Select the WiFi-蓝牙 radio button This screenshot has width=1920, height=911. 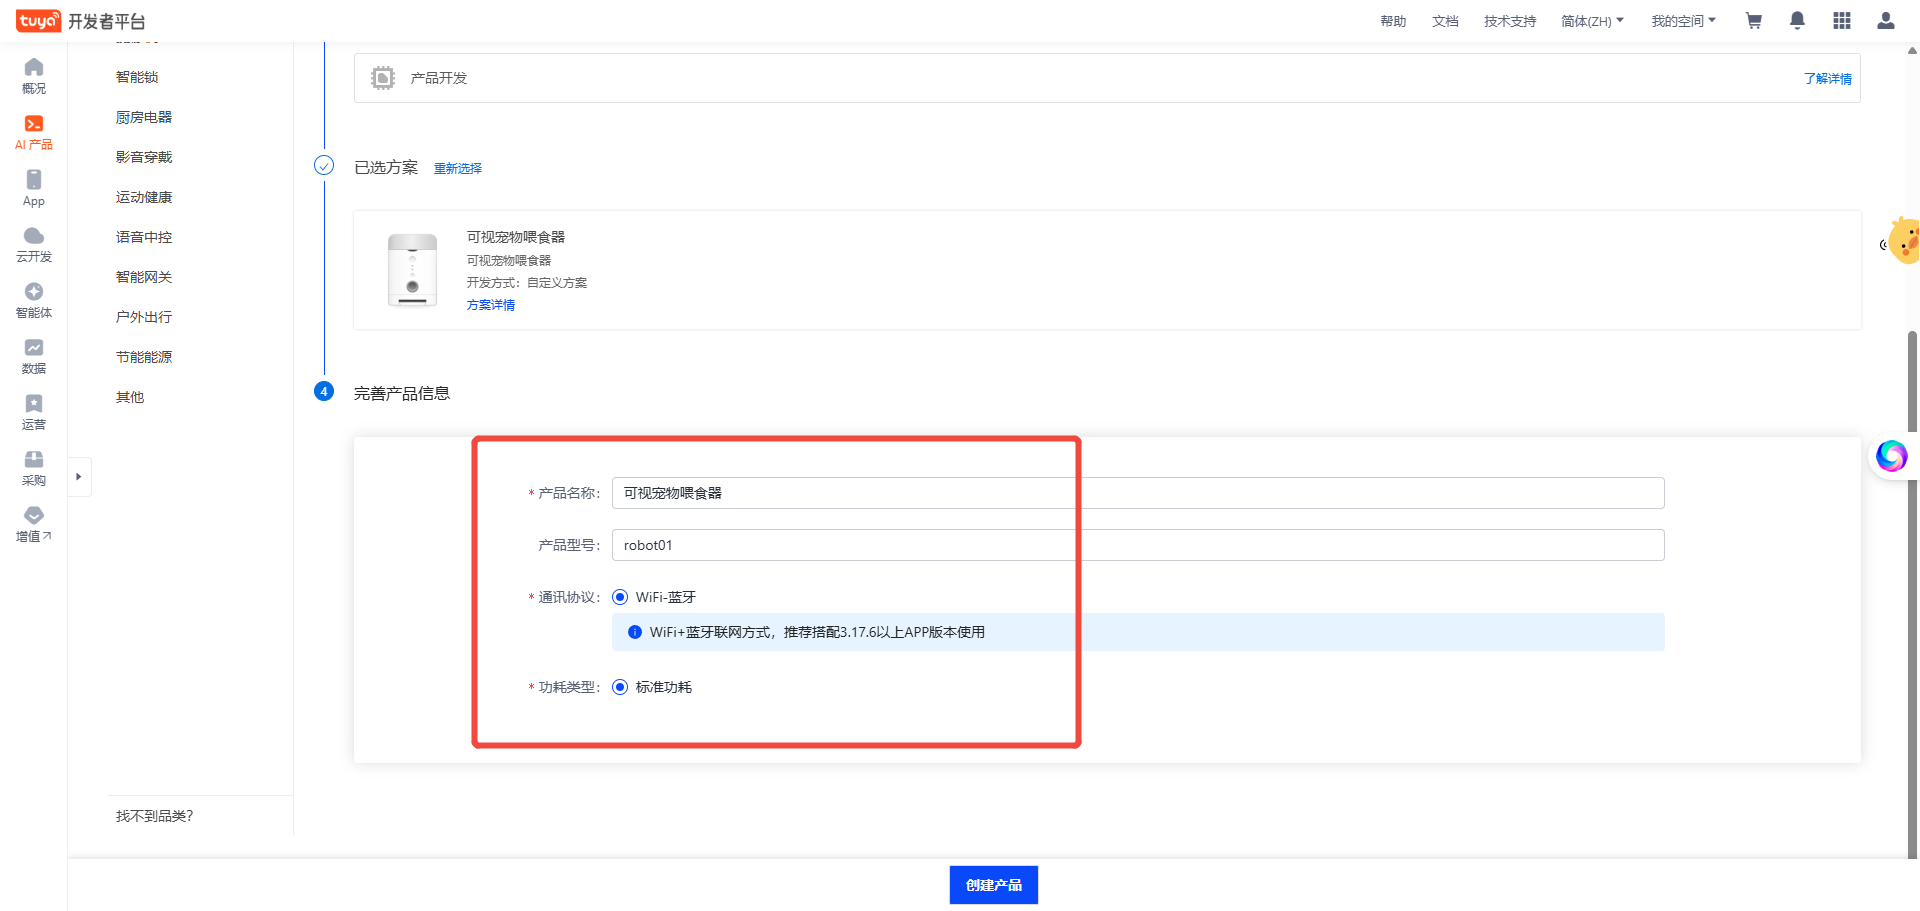coord(620,597)
